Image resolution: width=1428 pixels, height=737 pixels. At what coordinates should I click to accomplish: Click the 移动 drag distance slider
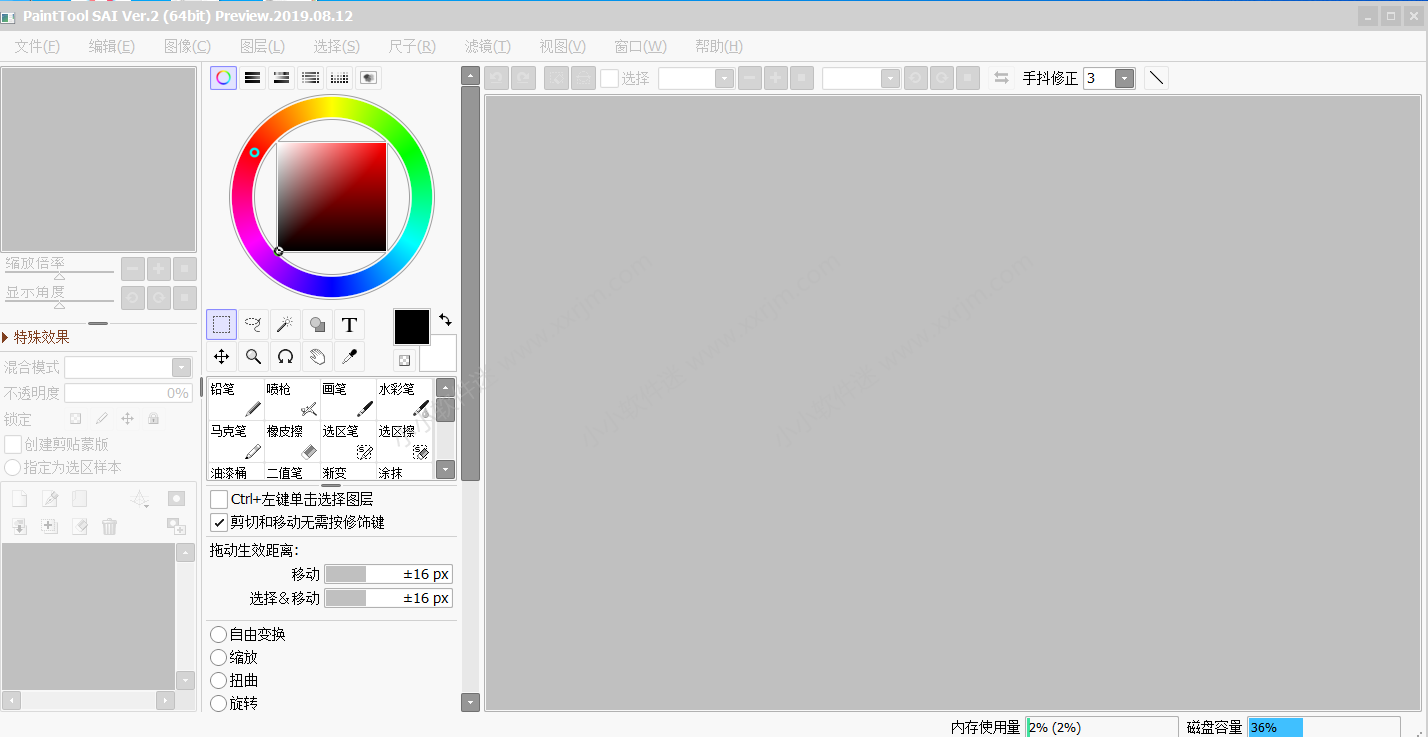(388, 574)
